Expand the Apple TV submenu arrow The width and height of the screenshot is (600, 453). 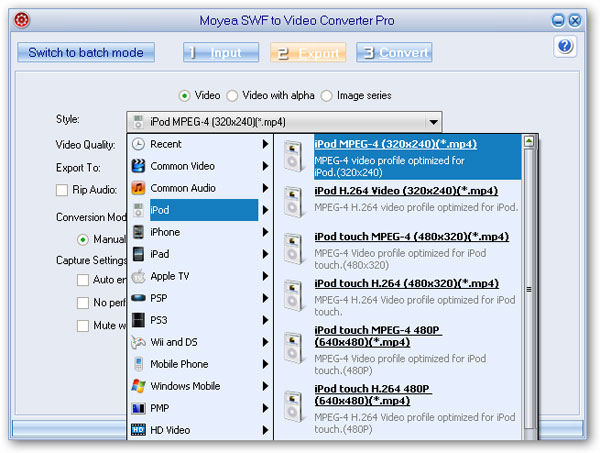point(265,276)
